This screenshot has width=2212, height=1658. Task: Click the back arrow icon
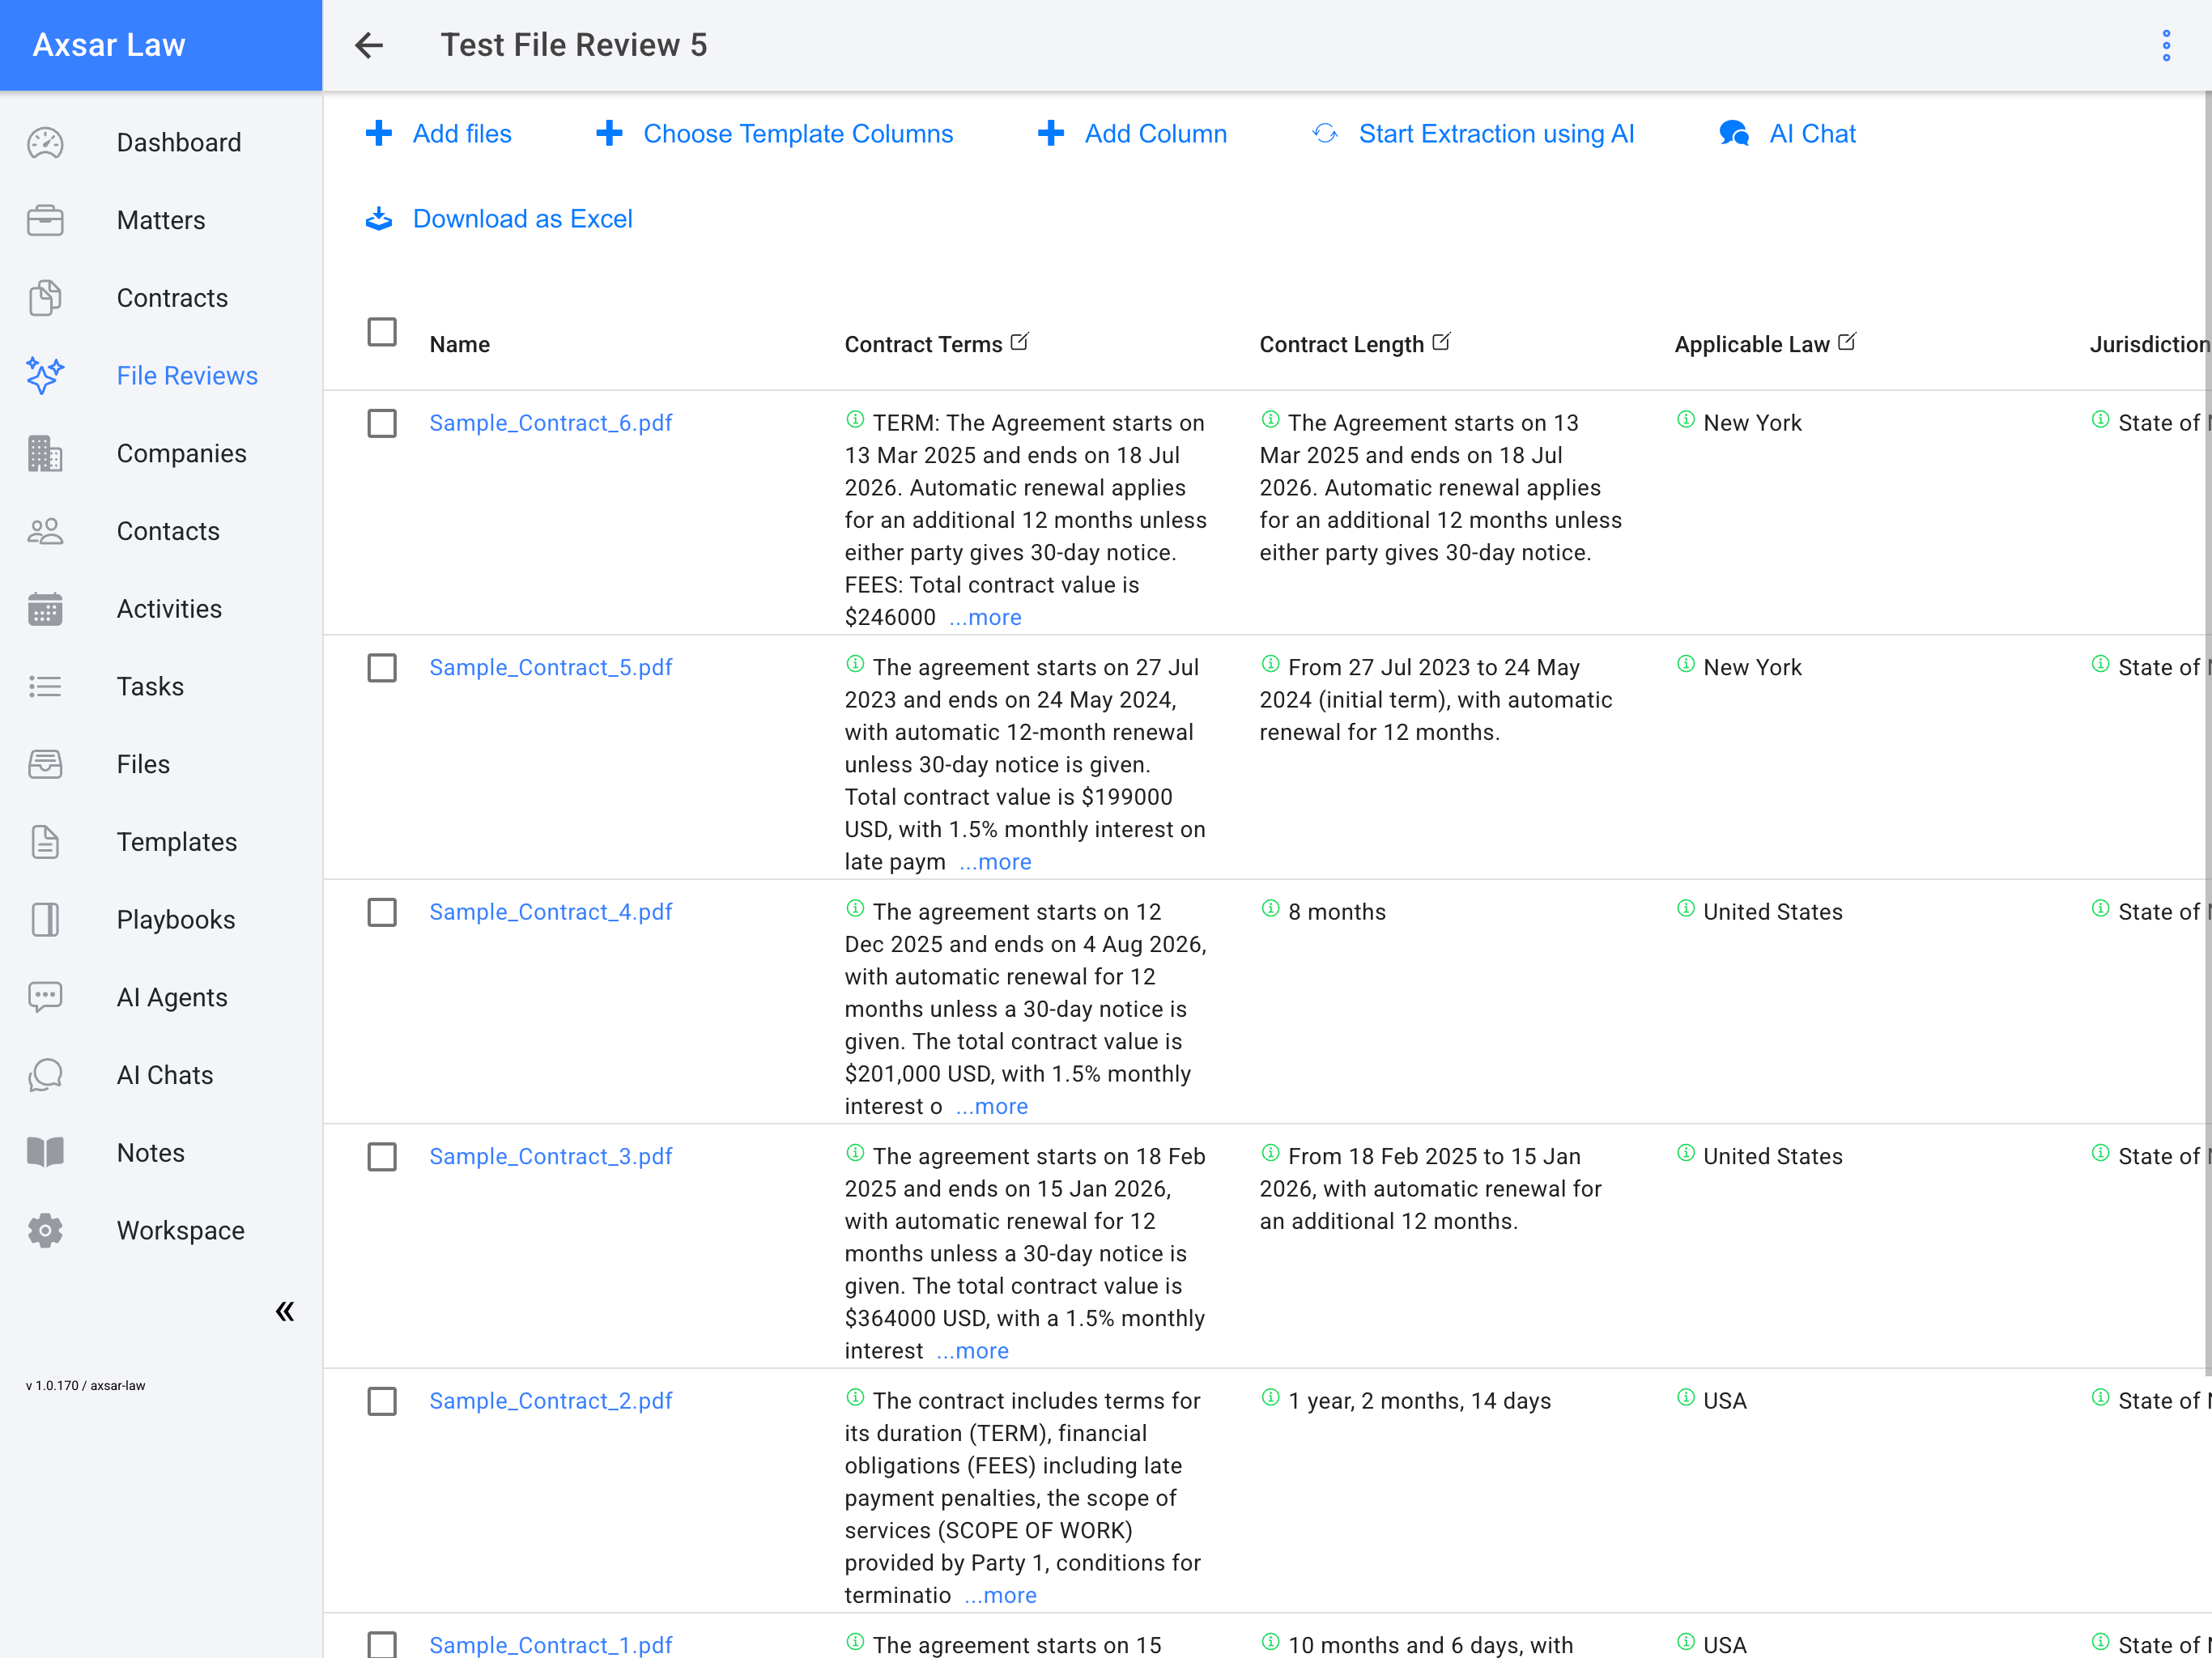(x=369, y=45)
